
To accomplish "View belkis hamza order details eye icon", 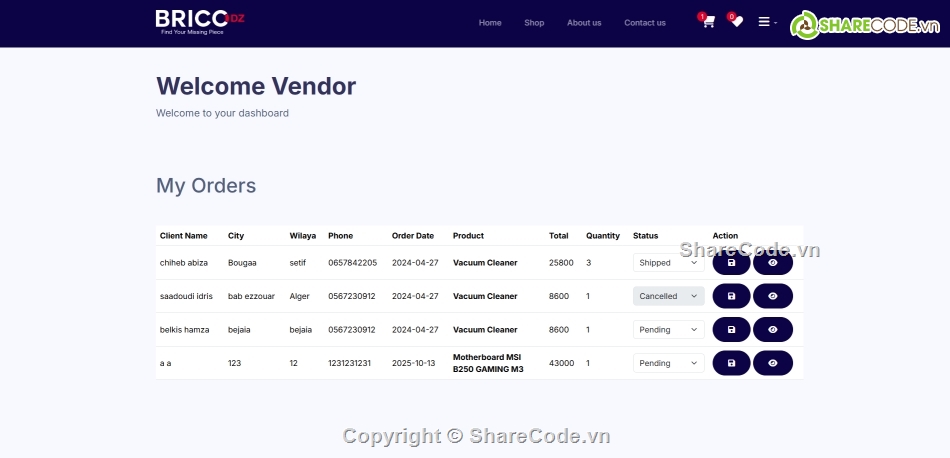I will point(772,329).
